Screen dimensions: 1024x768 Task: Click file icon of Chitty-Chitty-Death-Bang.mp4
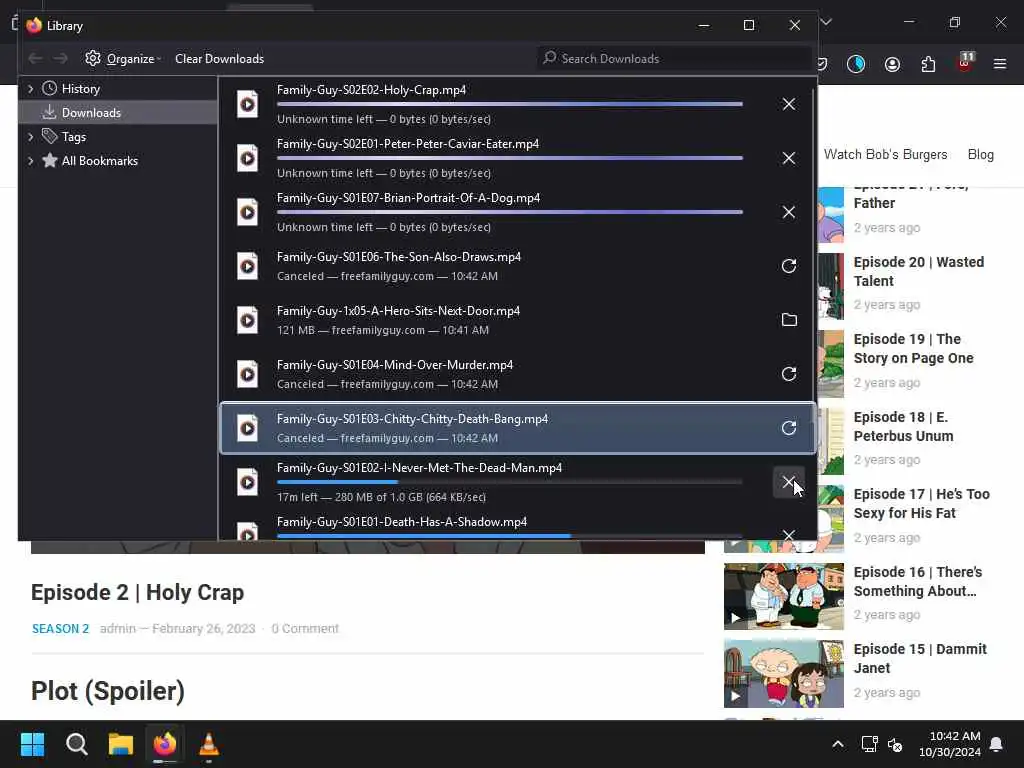[247, 428]
